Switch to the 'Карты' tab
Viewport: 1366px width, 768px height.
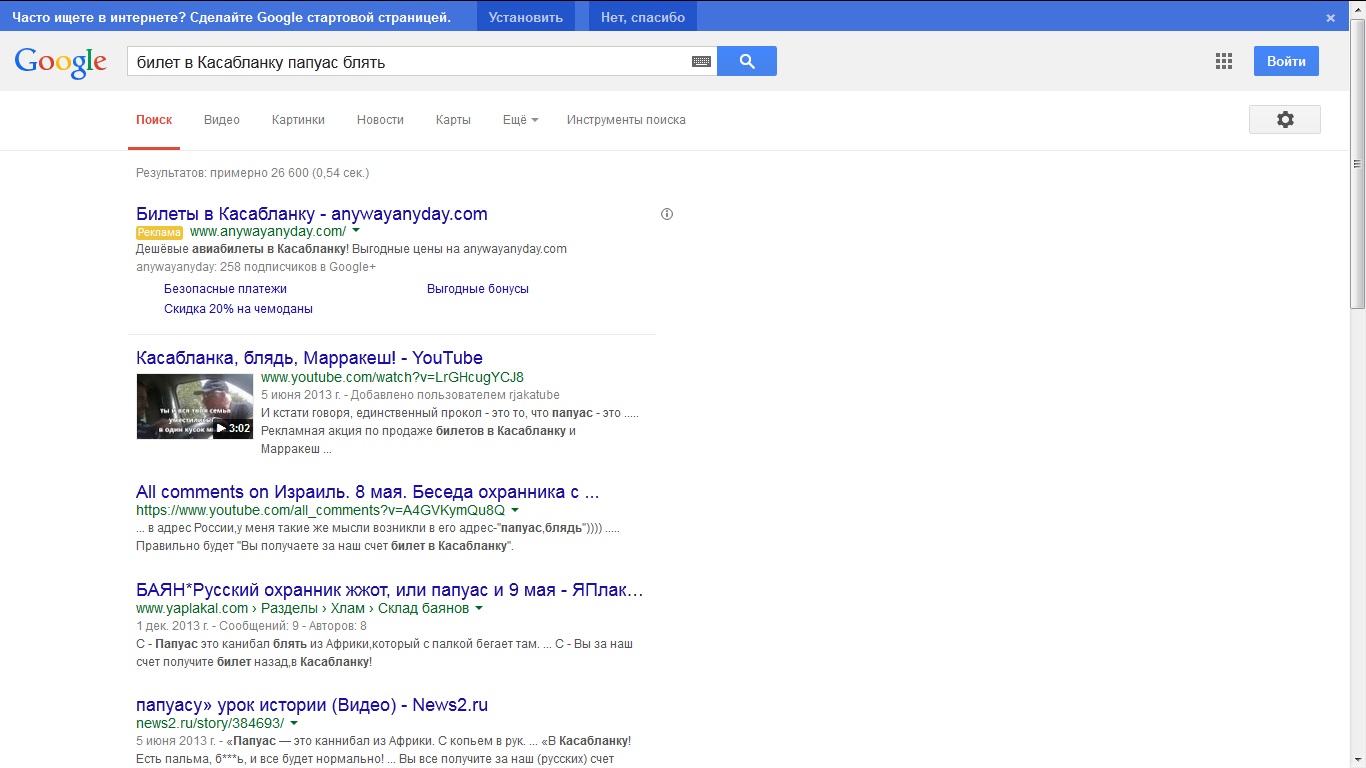(x=453, y=120)
